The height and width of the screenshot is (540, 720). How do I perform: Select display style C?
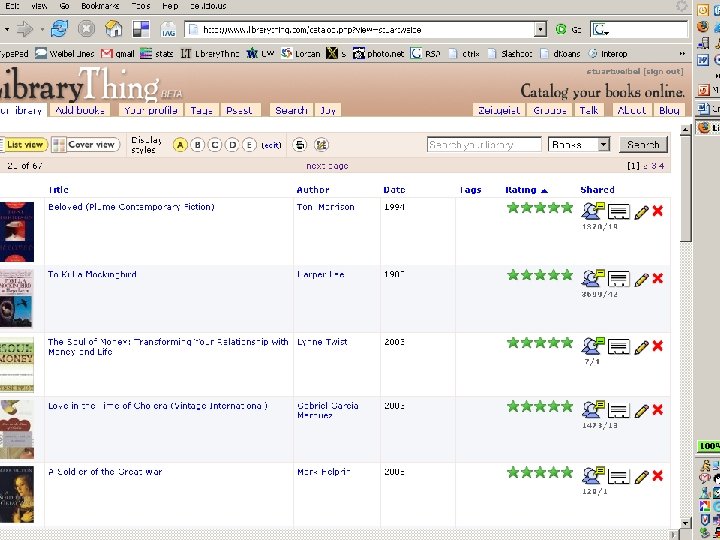(x=215, y=145)
